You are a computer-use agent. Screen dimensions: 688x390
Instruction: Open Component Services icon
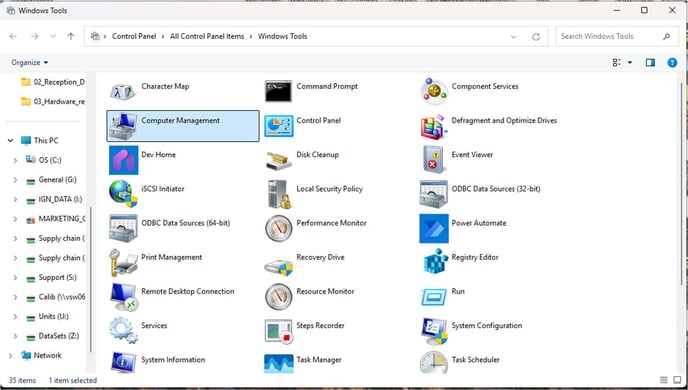point(434,91)
